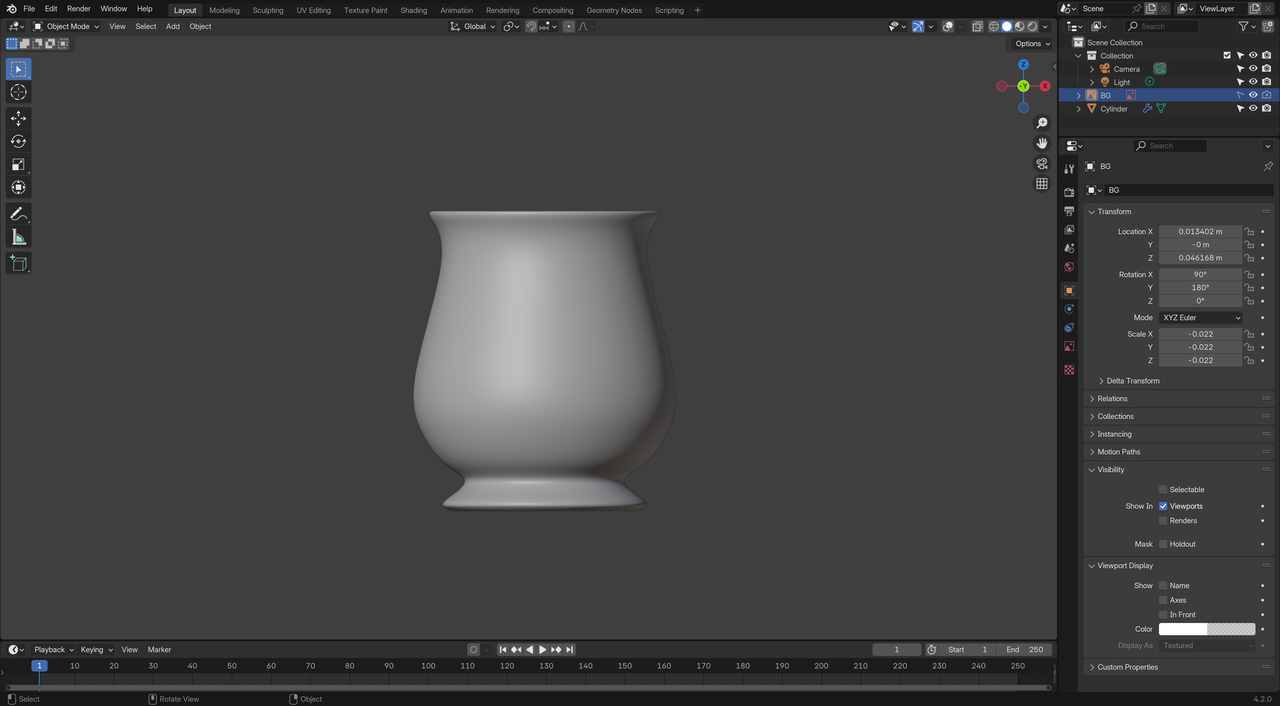Play the animation forward

[x=543, y=650]
